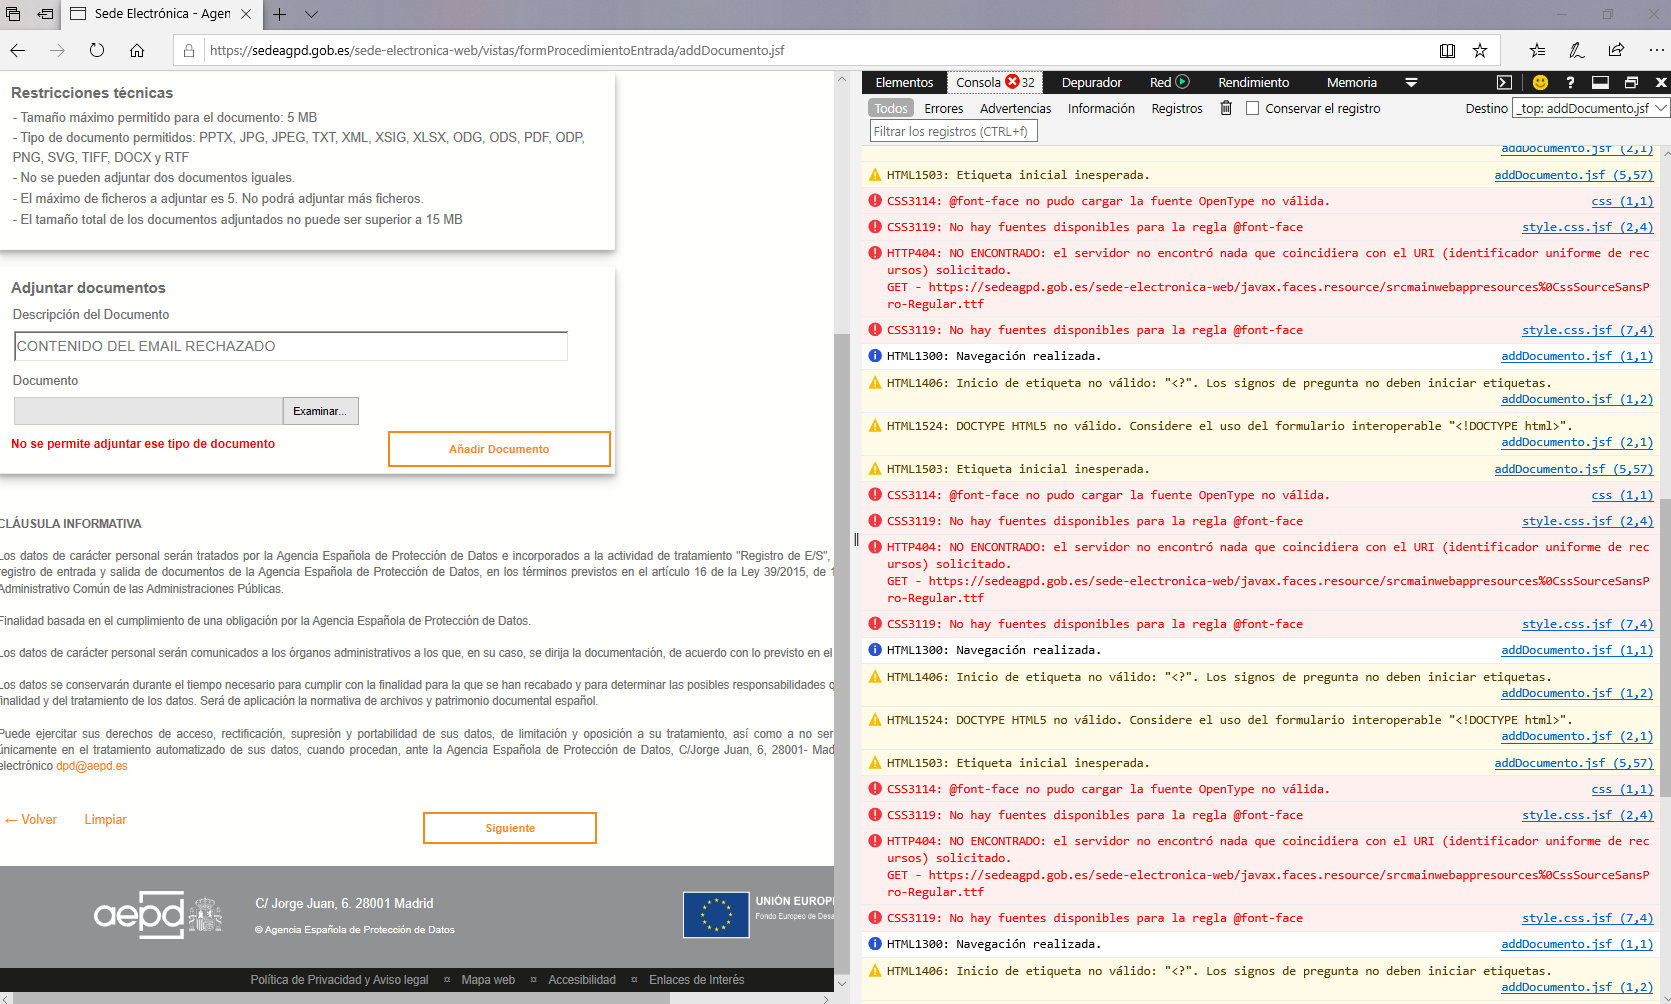
Task: Click the add notes pen icon
Action: [x=1577, y=50]
